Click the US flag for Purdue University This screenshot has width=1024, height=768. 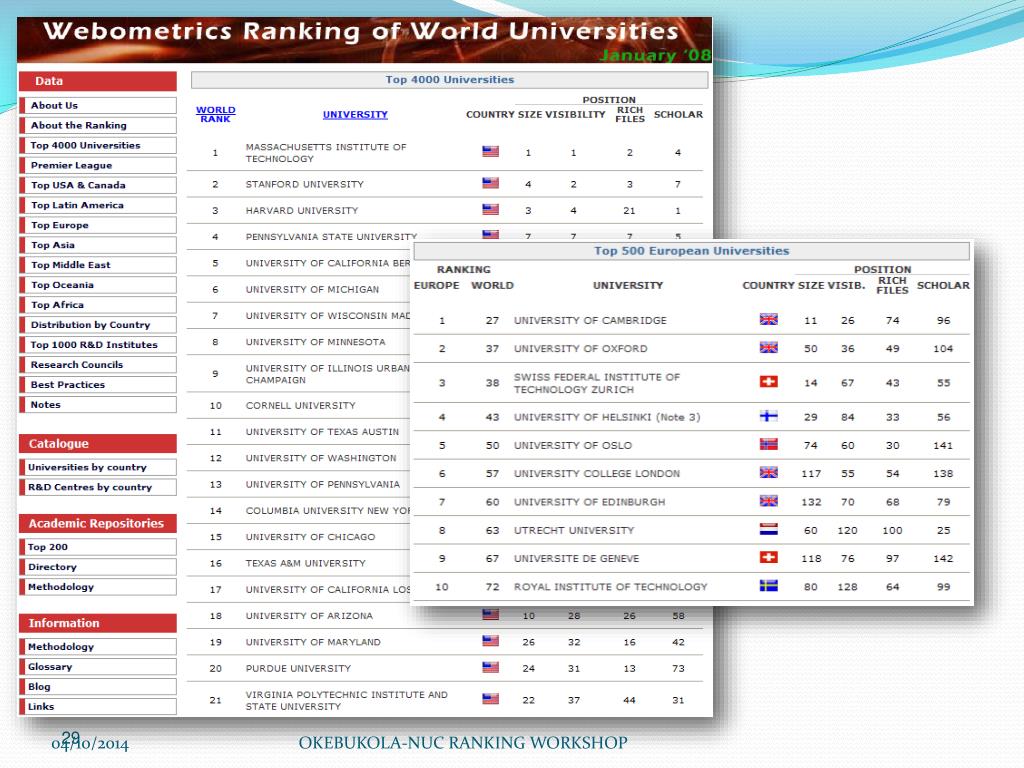490,667
